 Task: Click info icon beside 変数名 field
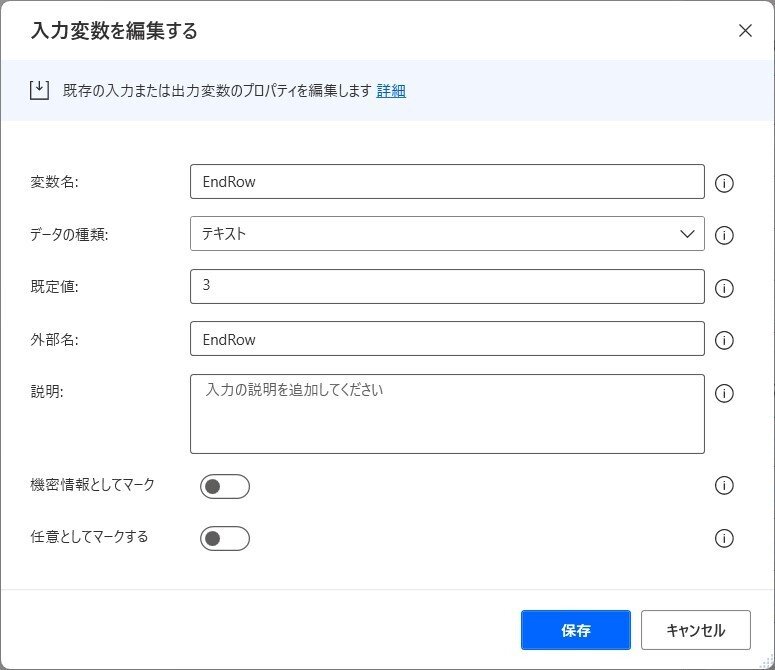(724, 183)
